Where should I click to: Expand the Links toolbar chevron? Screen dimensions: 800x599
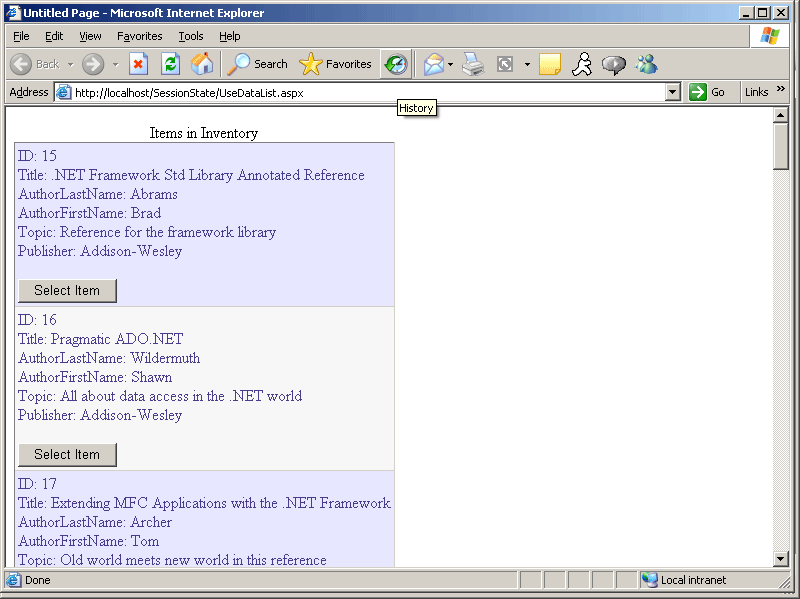click(x=781, y=90)
